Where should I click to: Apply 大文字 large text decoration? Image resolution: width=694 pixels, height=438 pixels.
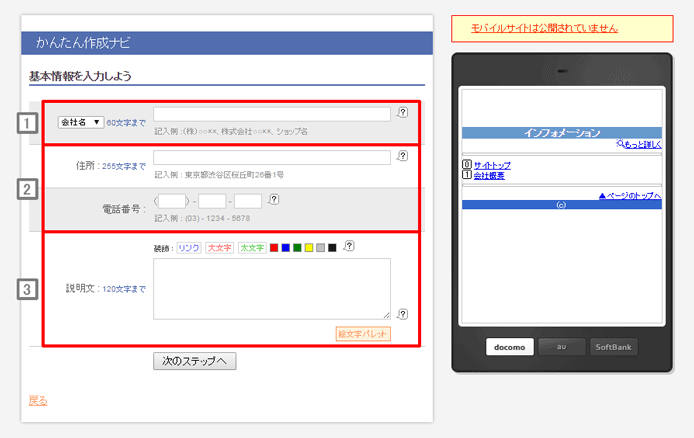(x=219, y=247)
